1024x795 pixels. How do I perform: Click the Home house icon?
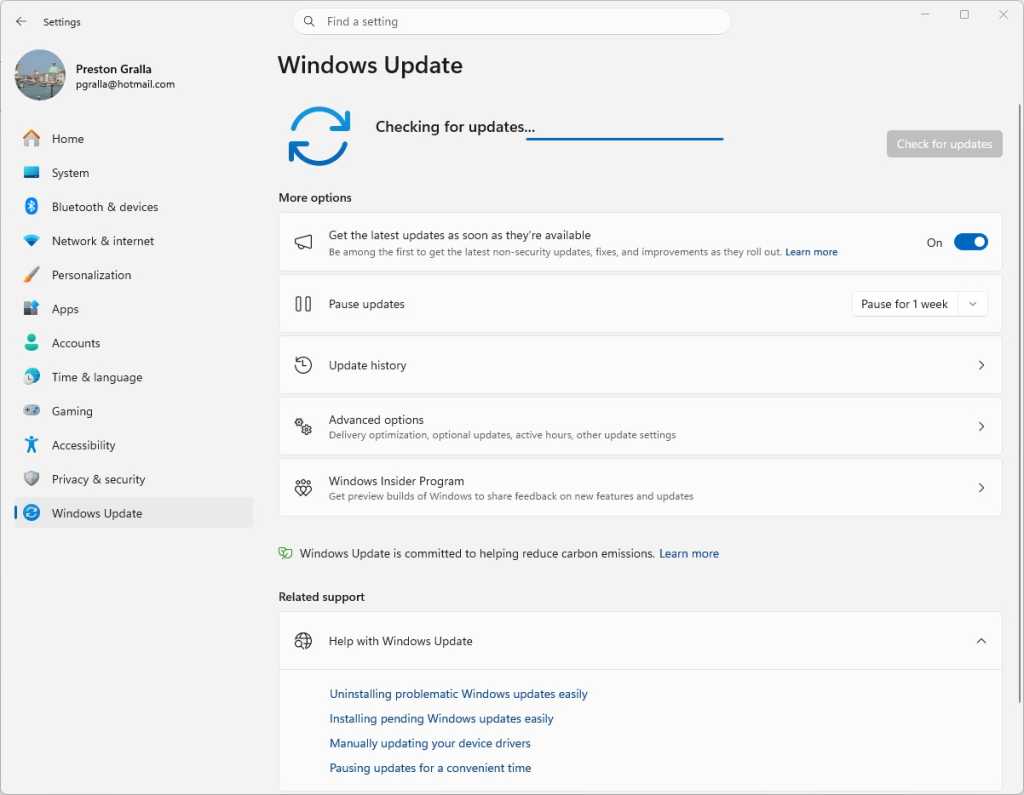[x=31, y=138]
